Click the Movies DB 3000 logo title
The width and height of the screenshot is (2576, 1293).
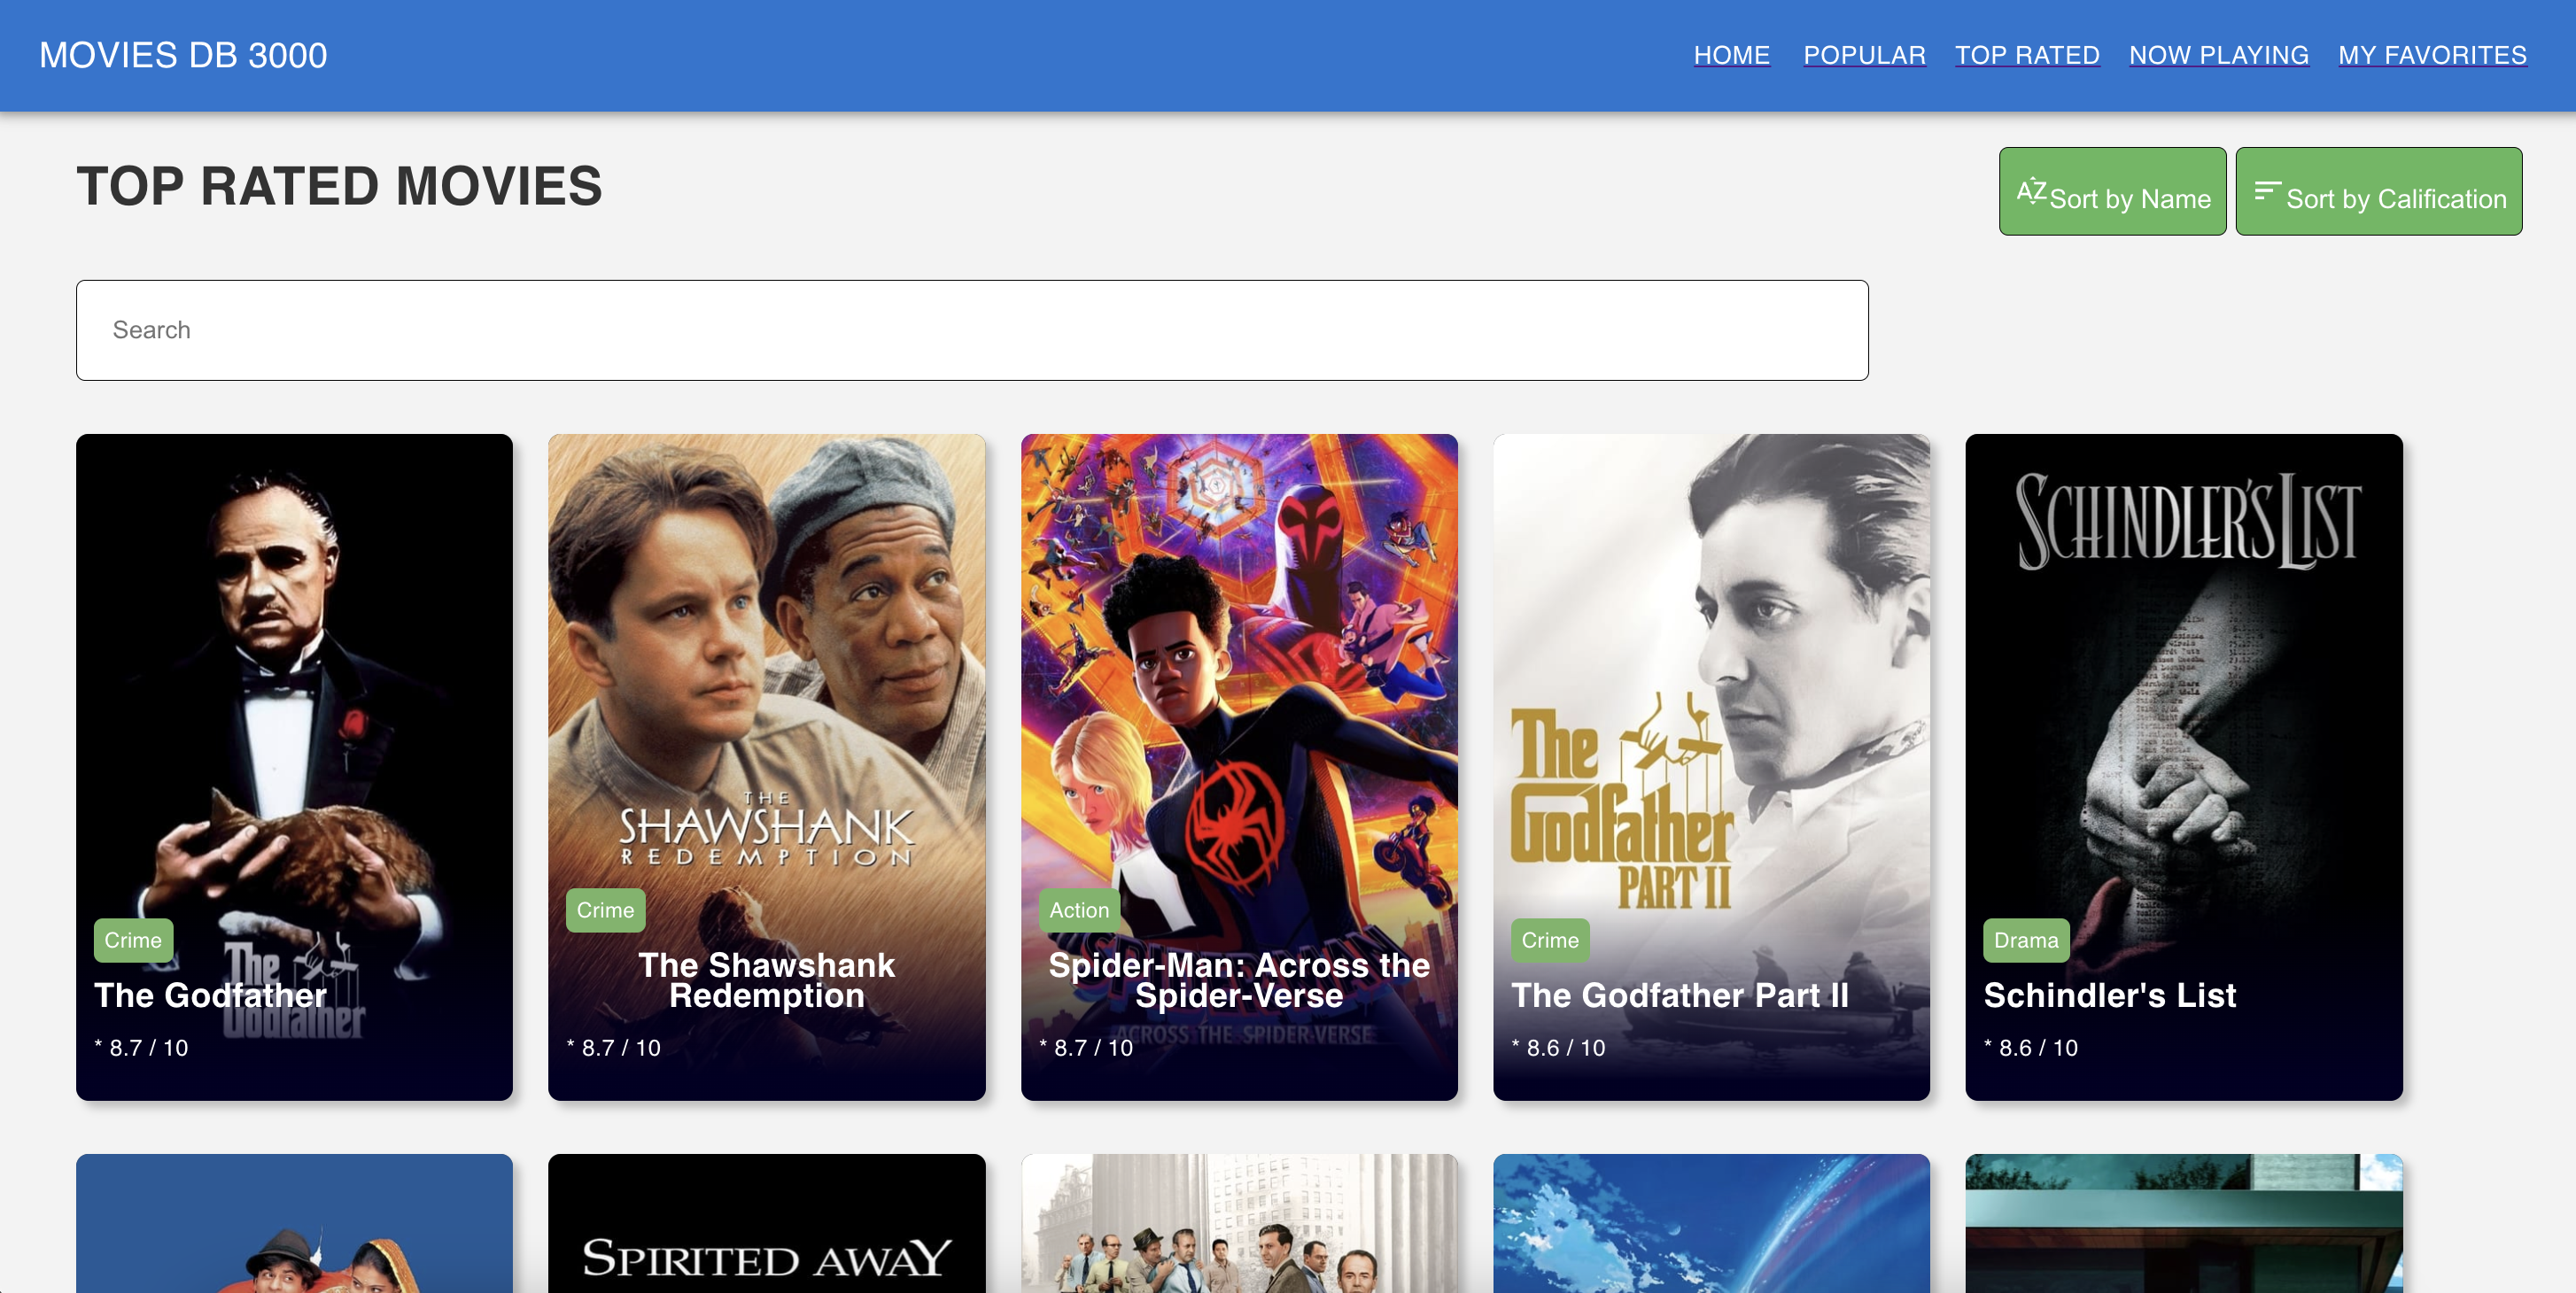click(x=183, y=55)
